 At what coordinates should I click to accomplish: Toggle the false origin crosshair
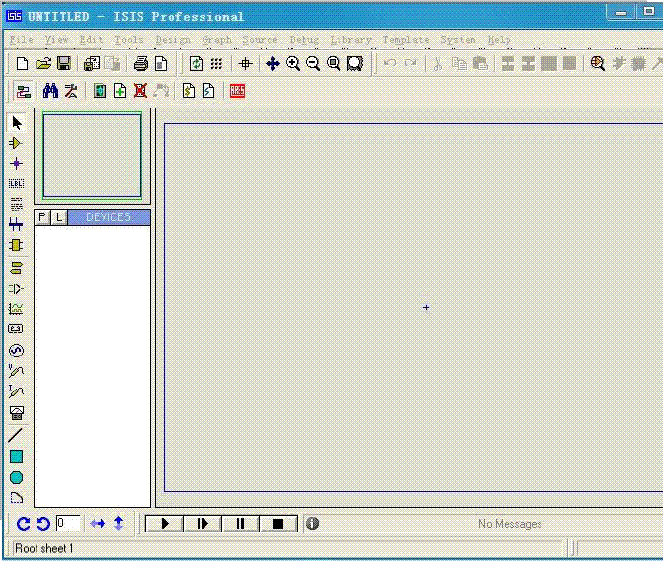point(245,63)
